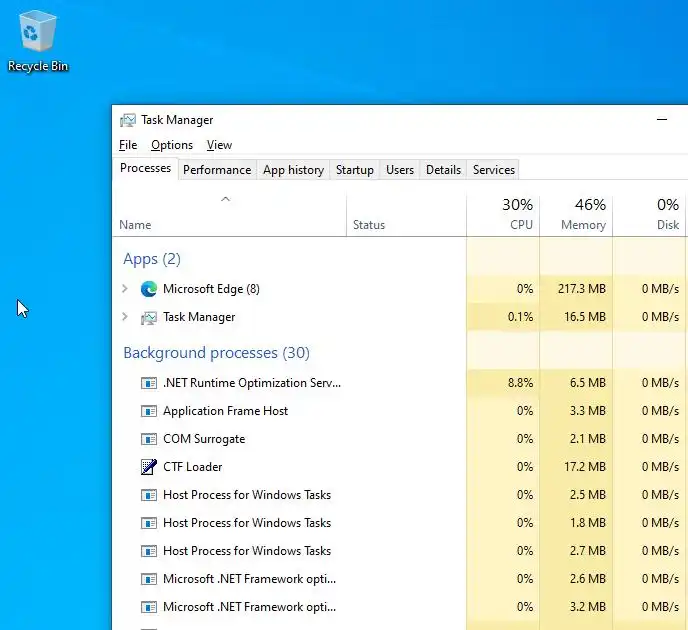Minimize the Task Manager window

click(662, 119)
